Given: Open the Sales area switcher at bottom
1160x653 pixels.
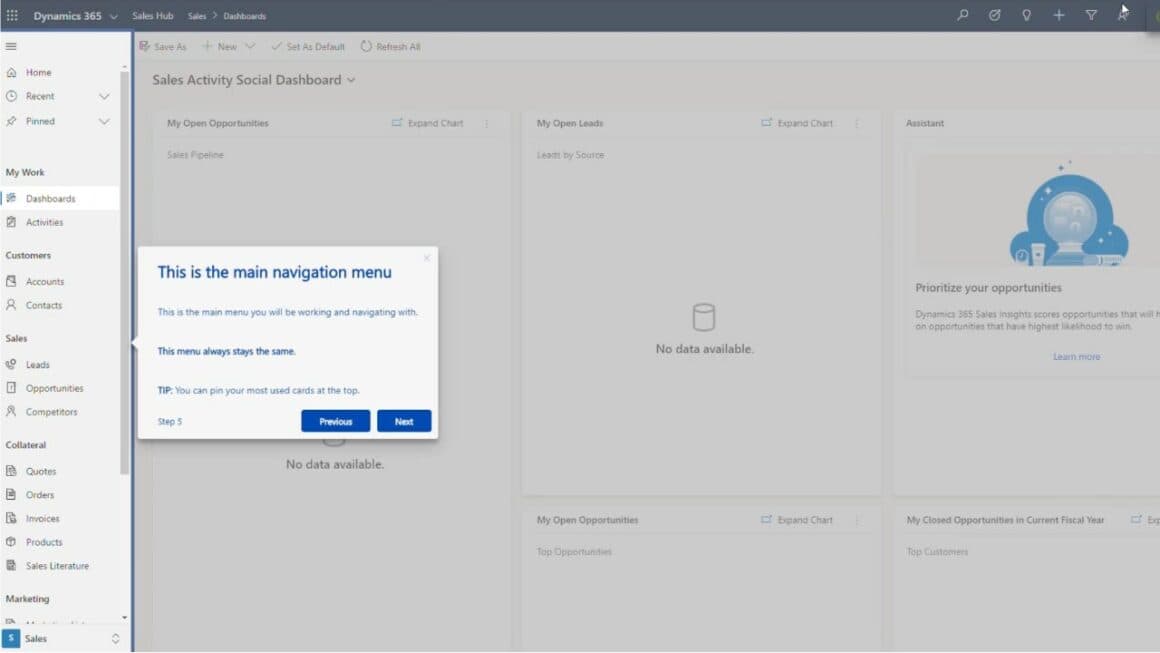Looking at the screenshot, I should (61, 638).
